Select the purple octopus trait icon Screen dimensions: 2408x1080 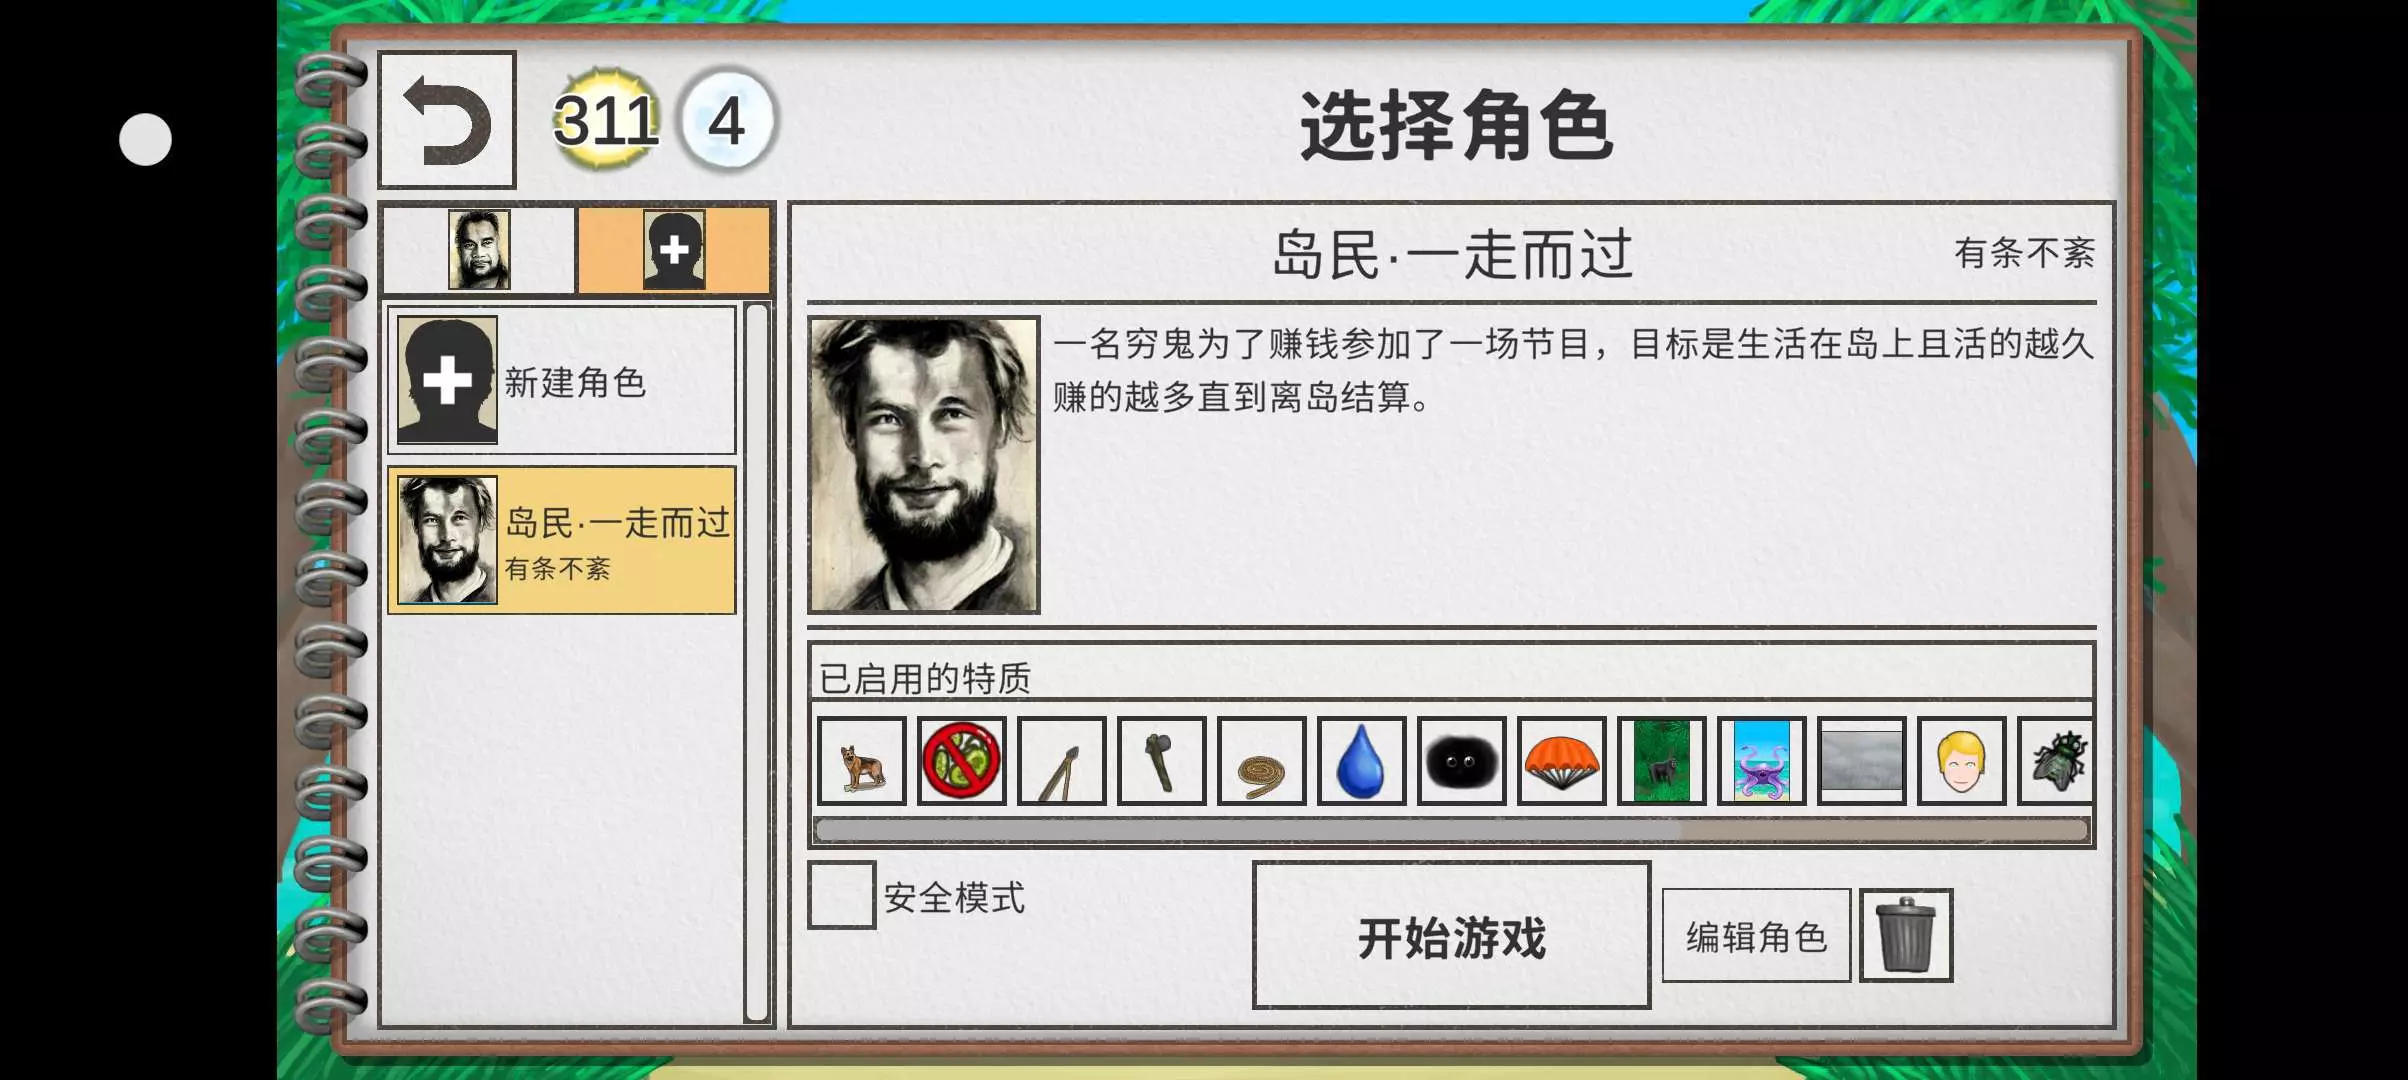click(1761, 761)
